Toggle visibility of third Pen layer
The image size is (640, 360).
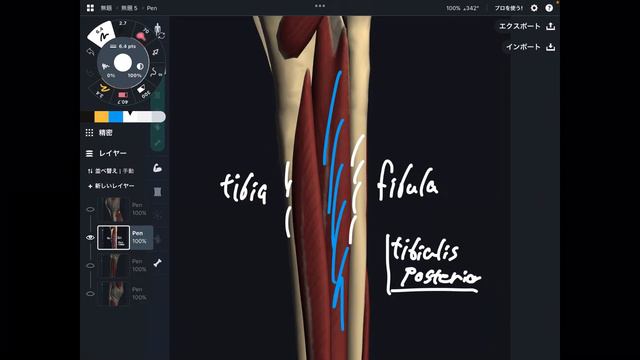point(90,266)
